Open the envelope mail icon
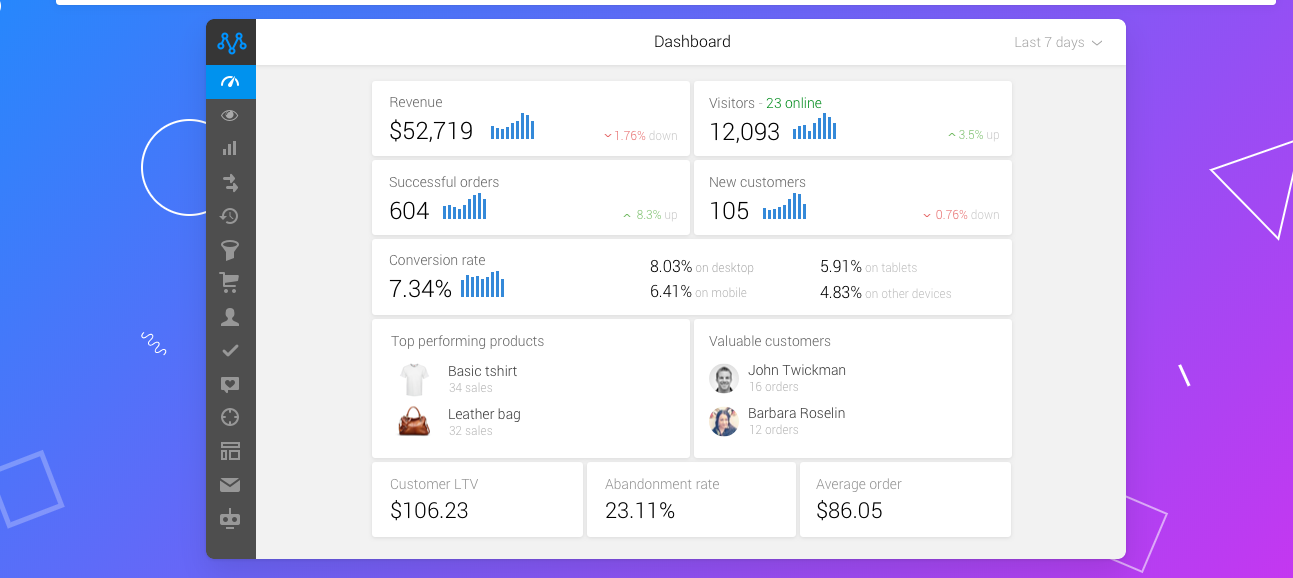The image size is (1293, 578). click(230, 485)
